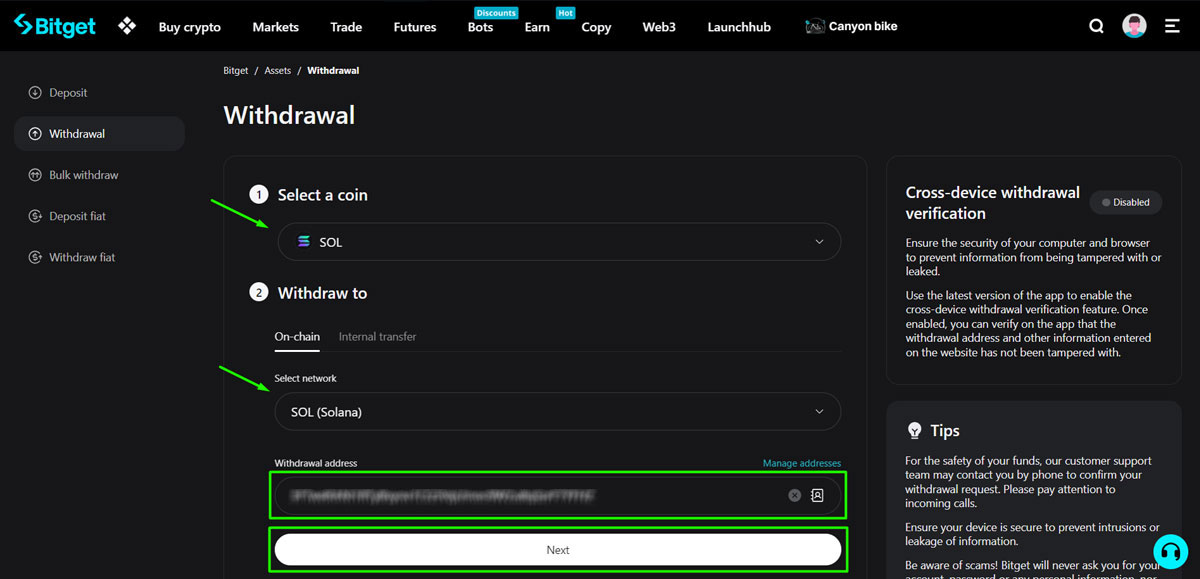The image size is (1200, 579).
Task: Clear the withdrawal address field
Action: click(795, 495)
